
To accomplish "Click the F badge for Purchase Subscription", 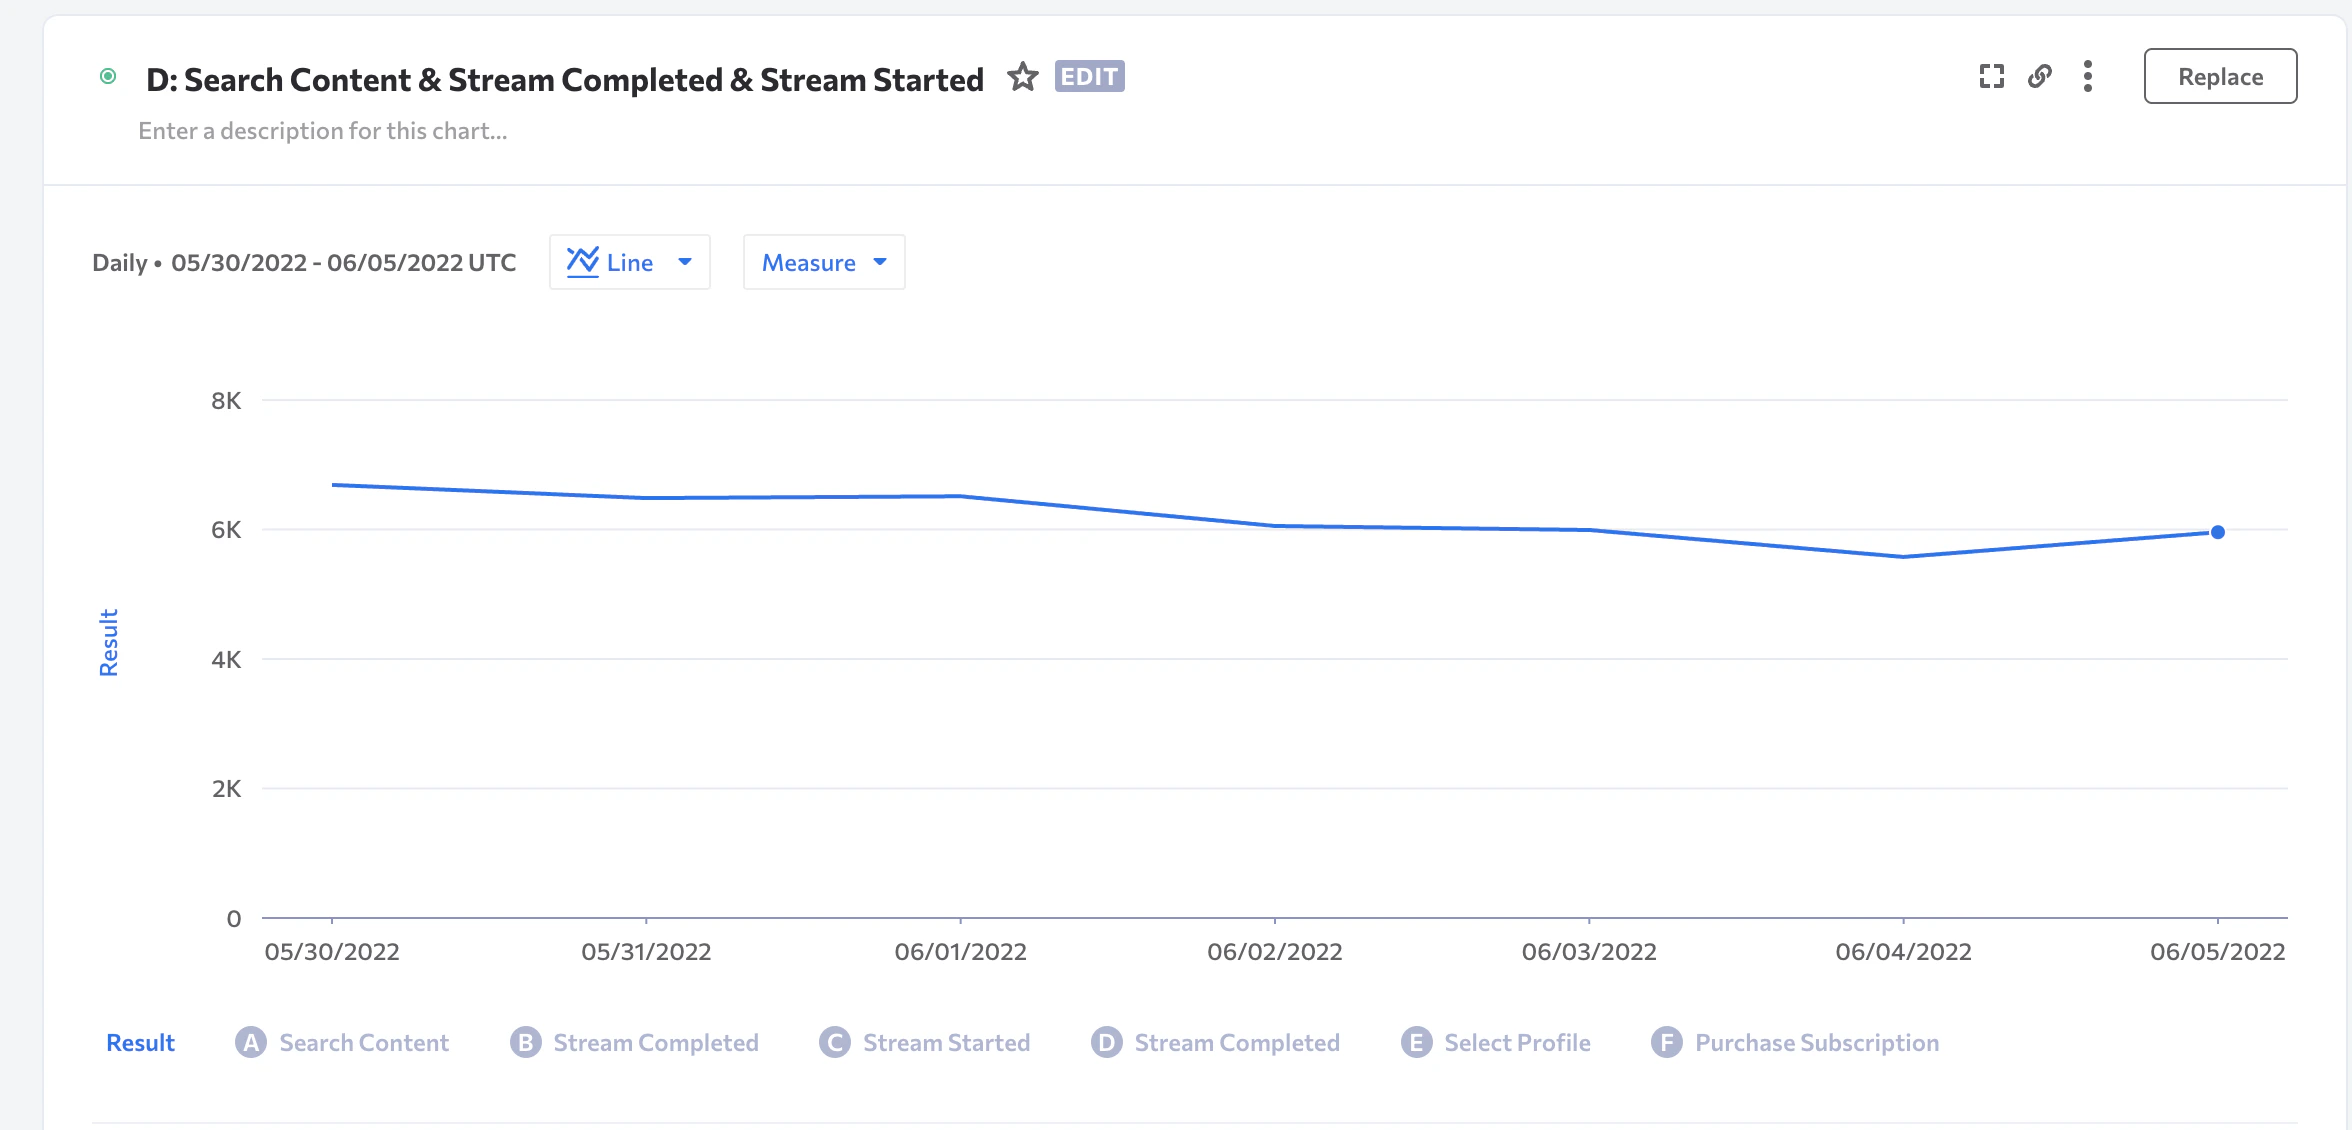I will point(1666,1043).
